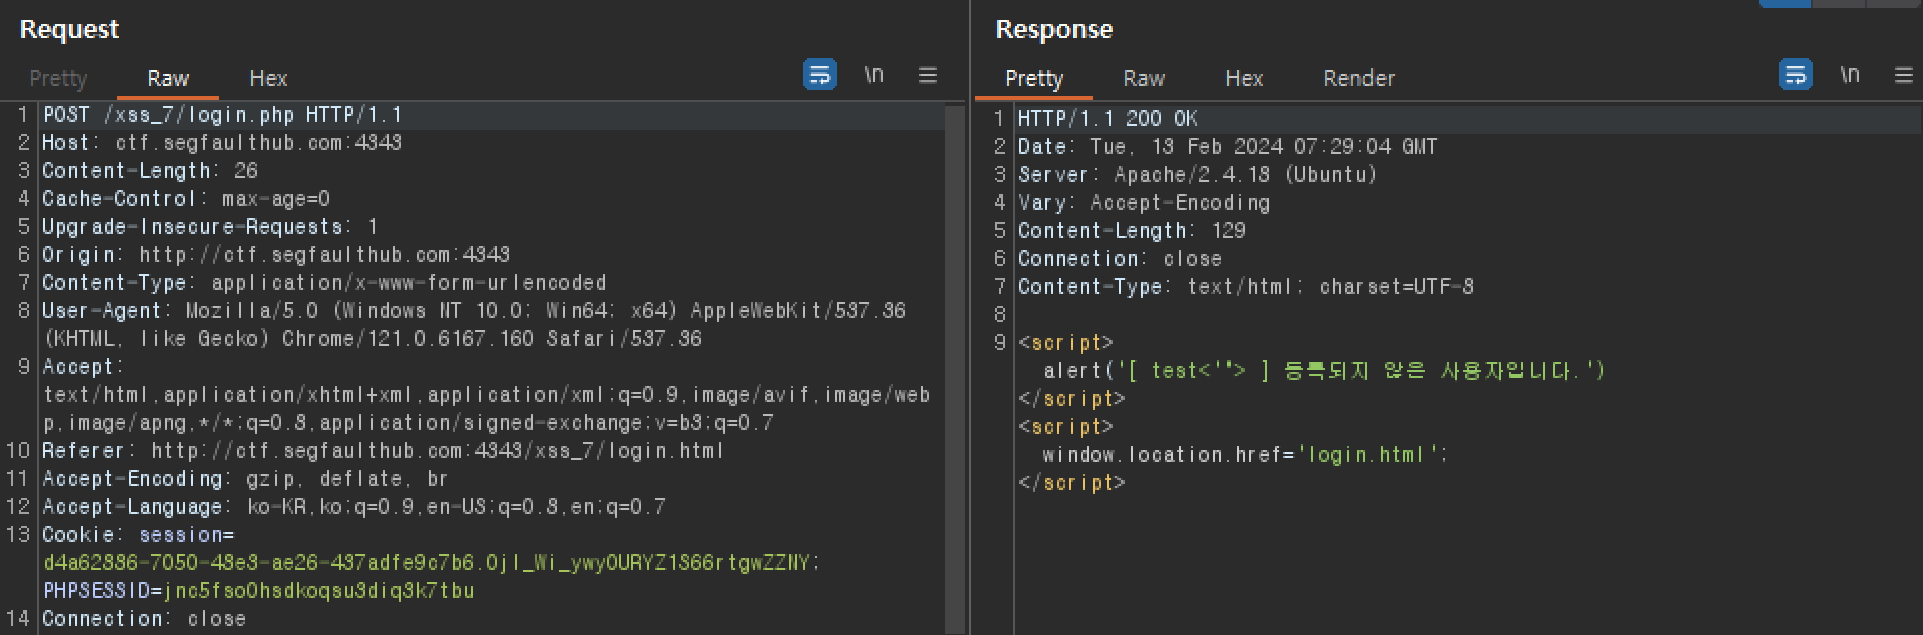This screenshot has height=635, width=1923.
Task: Click the POST /xss_7/login.php request line
Action: 222,115
